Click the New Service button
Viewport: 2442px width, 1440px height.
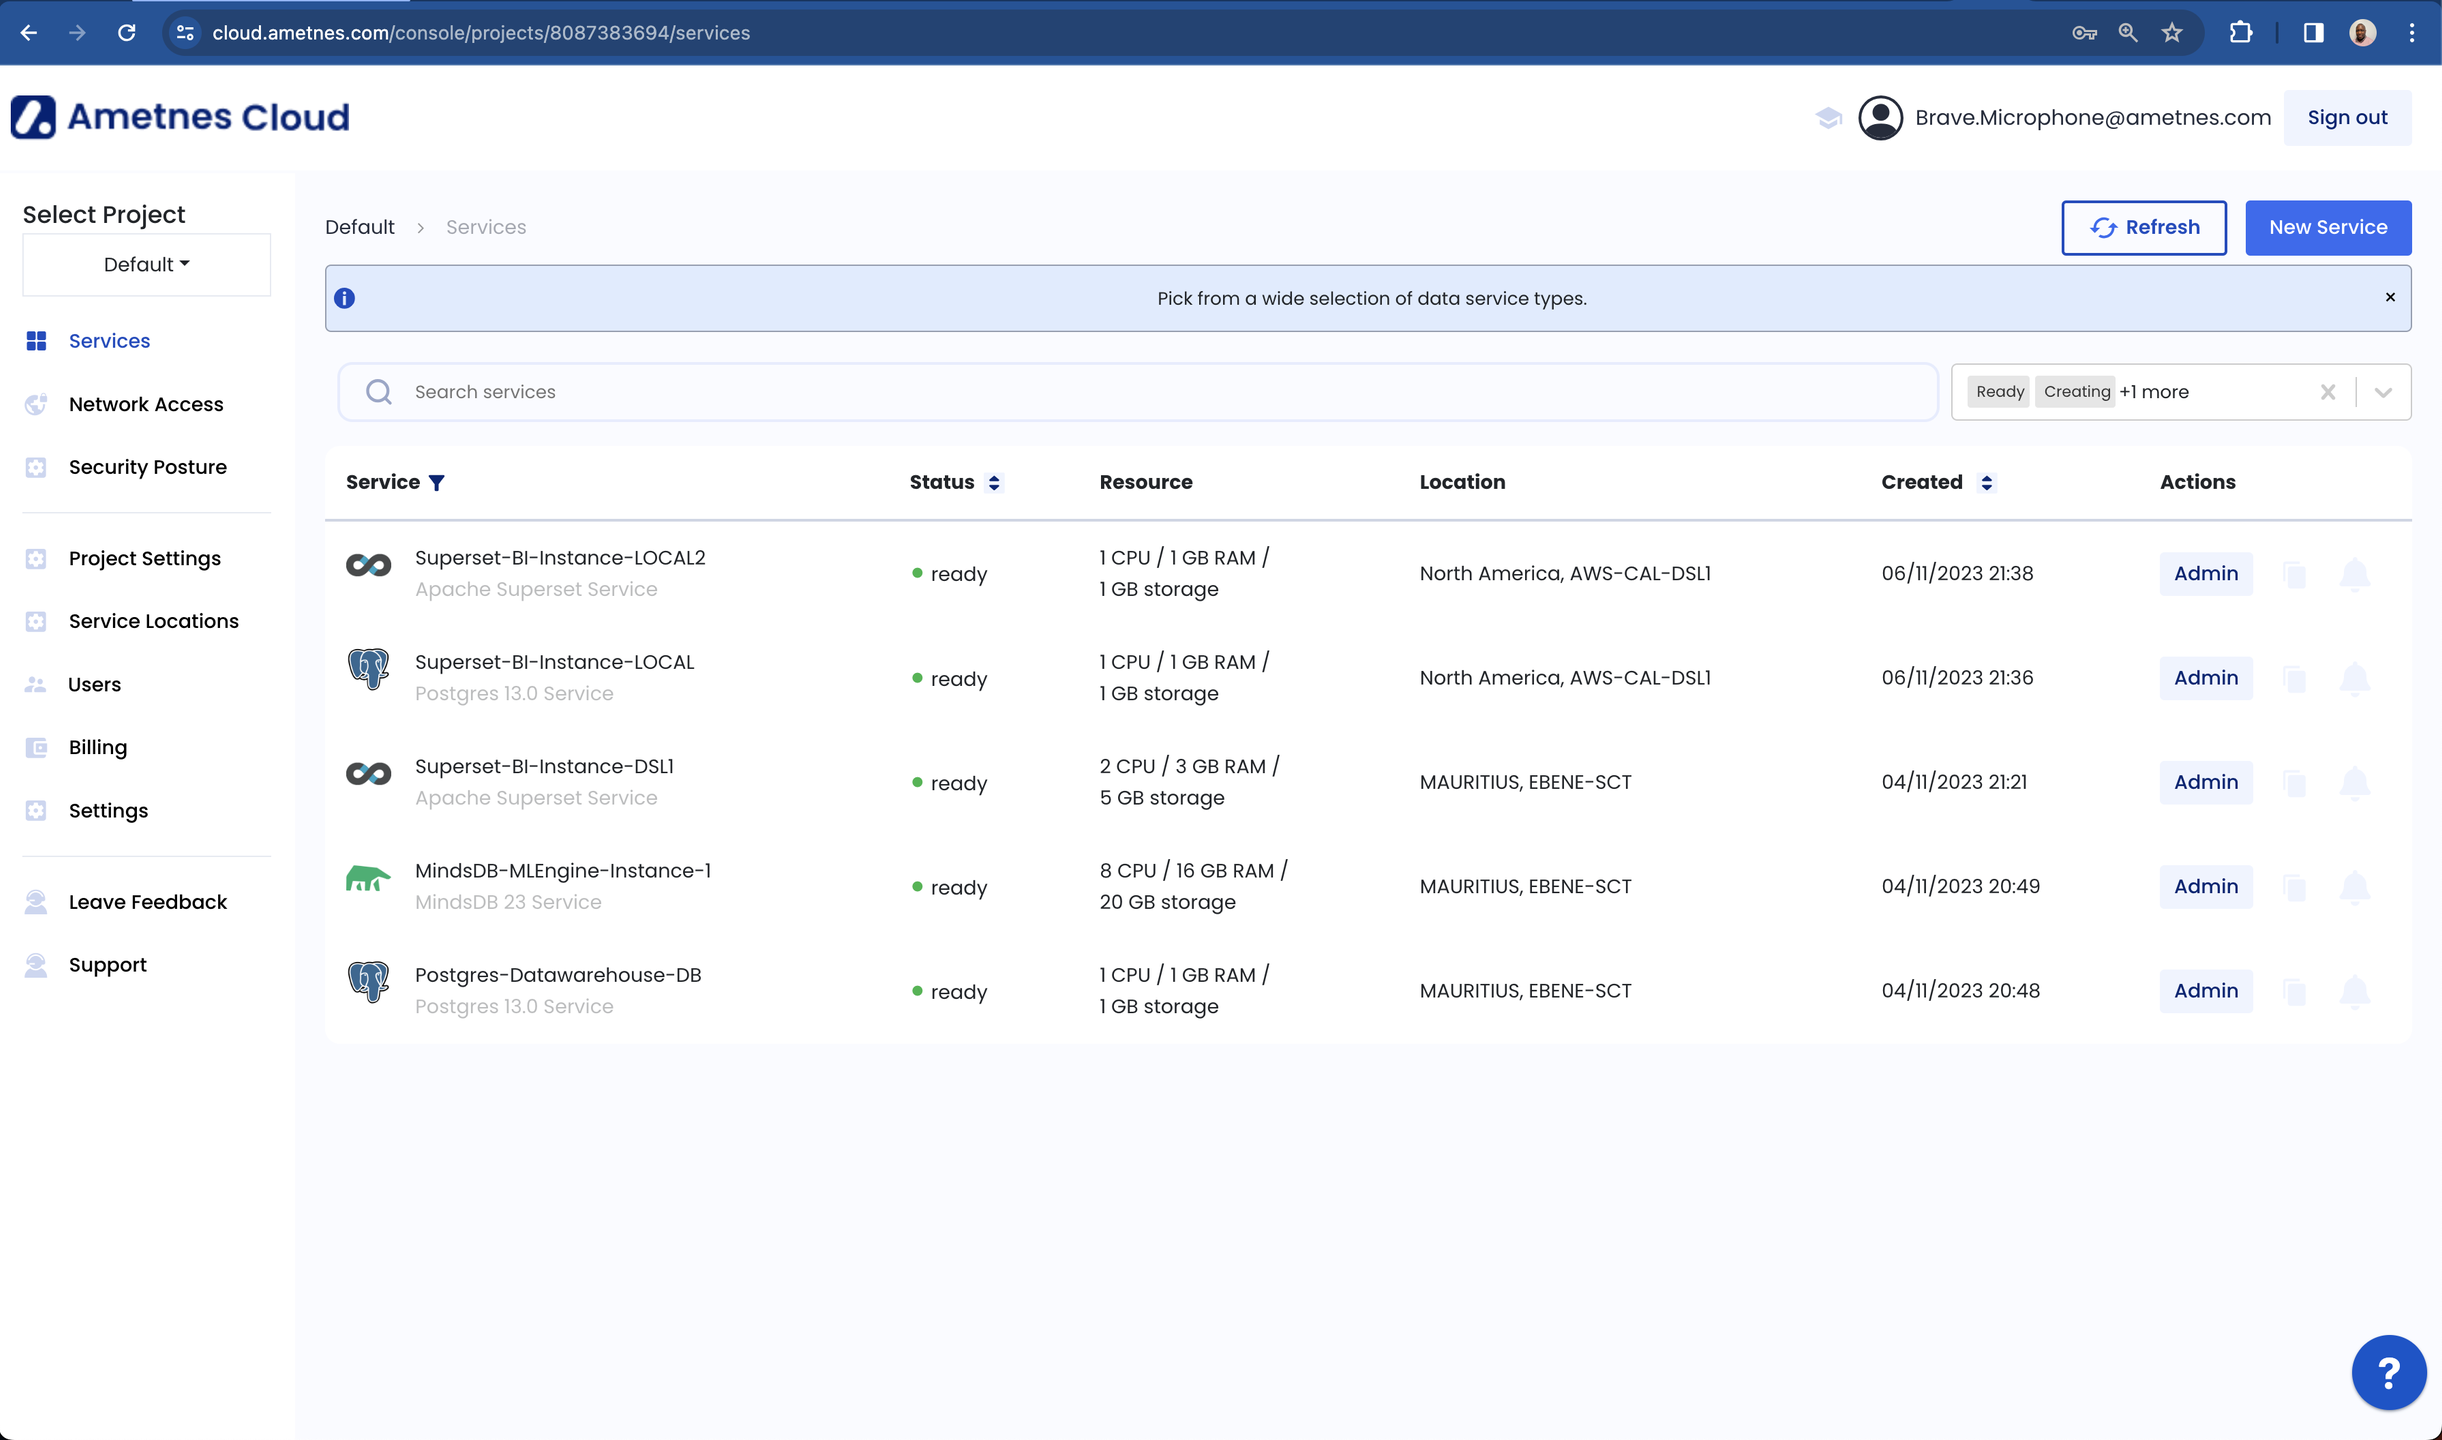2327,227
